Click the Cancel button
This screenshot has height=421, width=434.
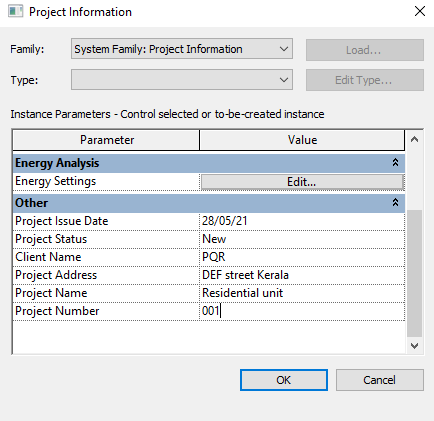tap(380, 380)
